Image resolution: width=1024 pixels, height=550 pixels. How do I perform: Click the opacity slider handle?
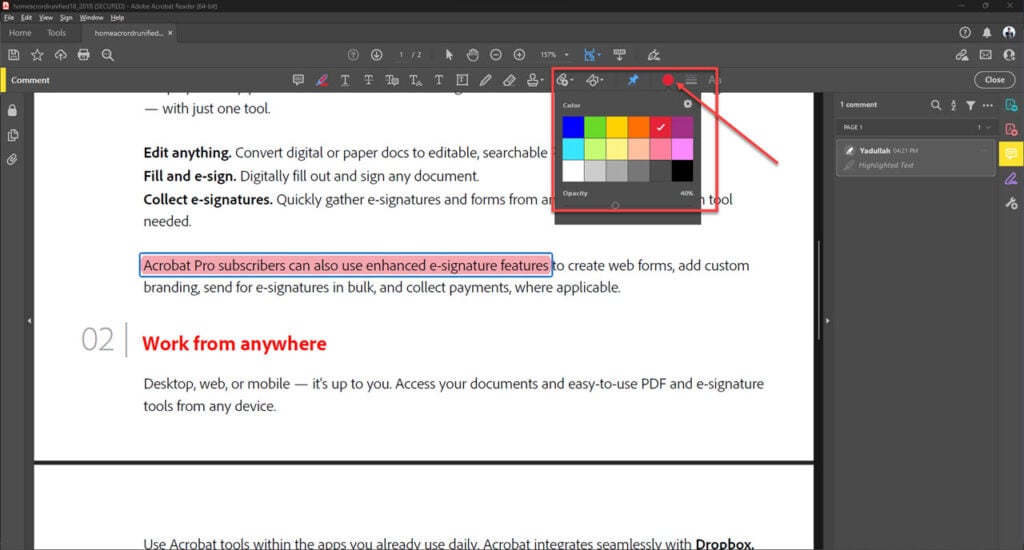tap(615, 205)
